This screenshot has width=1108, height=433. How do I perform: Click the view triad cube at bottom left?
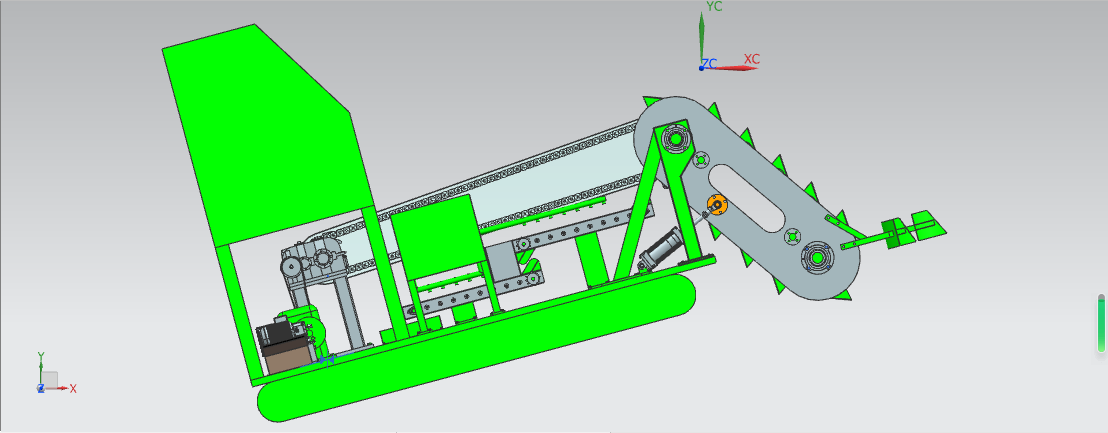[x=49, y=378]
